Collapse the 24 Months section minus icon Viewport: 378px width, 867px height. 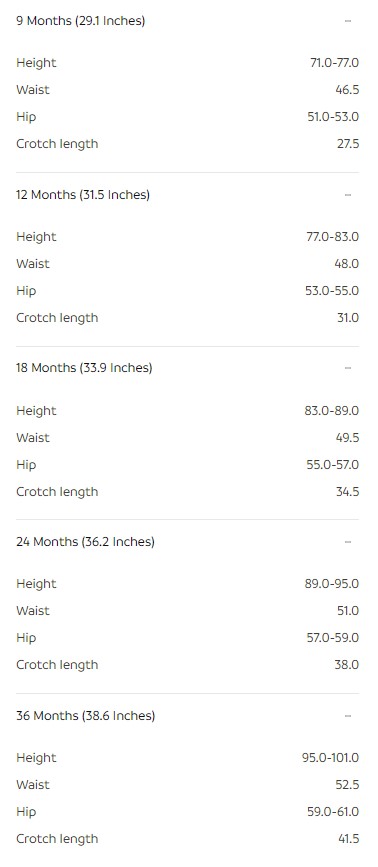tap(348, 542)
